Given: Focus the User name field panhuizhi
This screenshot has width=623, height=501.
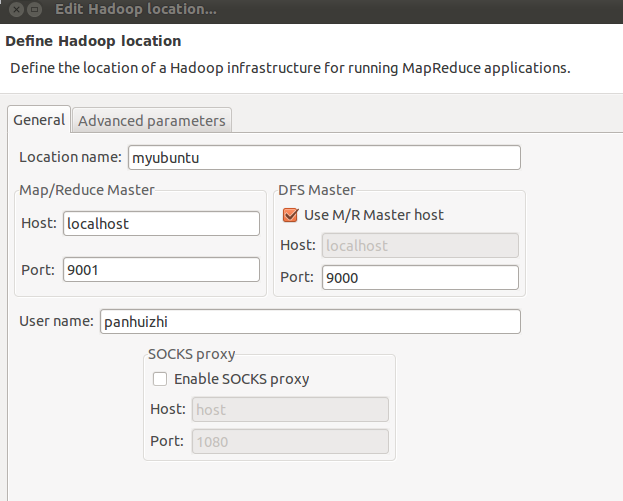Looking at the screenshot, I should click(310, 321).
